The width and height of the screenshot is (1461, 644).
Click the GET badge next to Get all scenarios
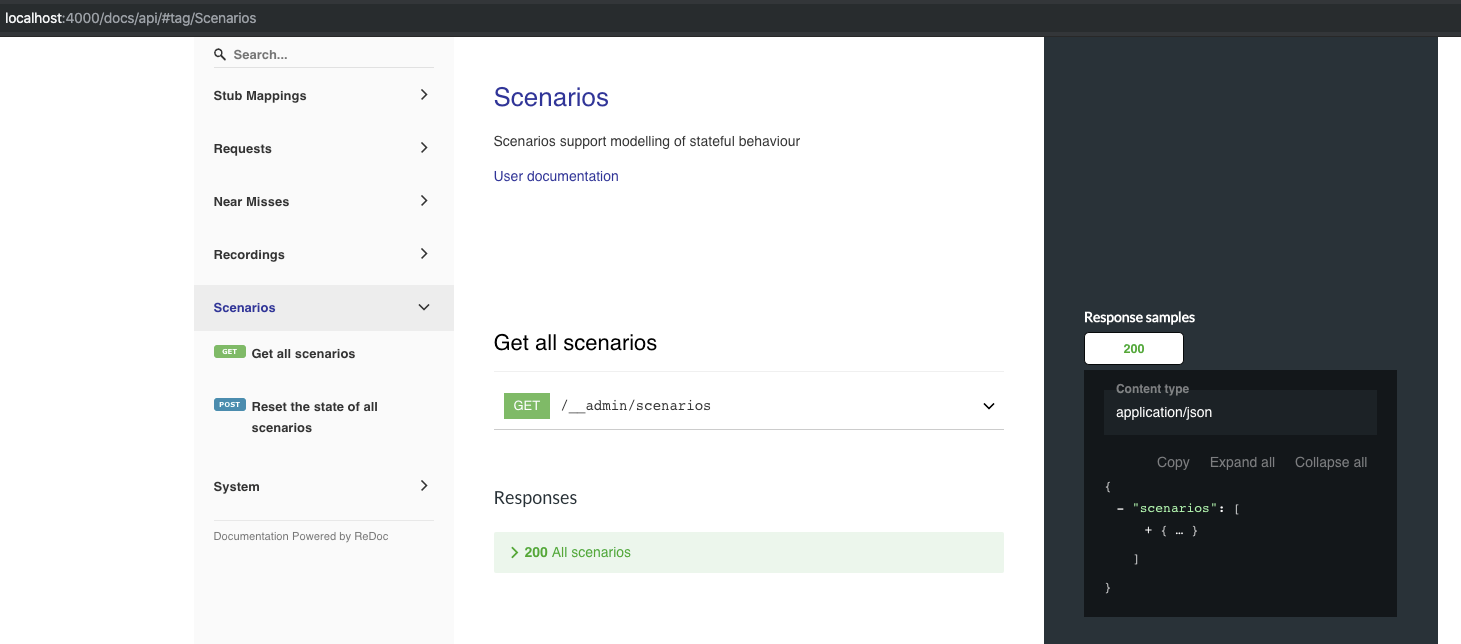click(x=229, y=352)
